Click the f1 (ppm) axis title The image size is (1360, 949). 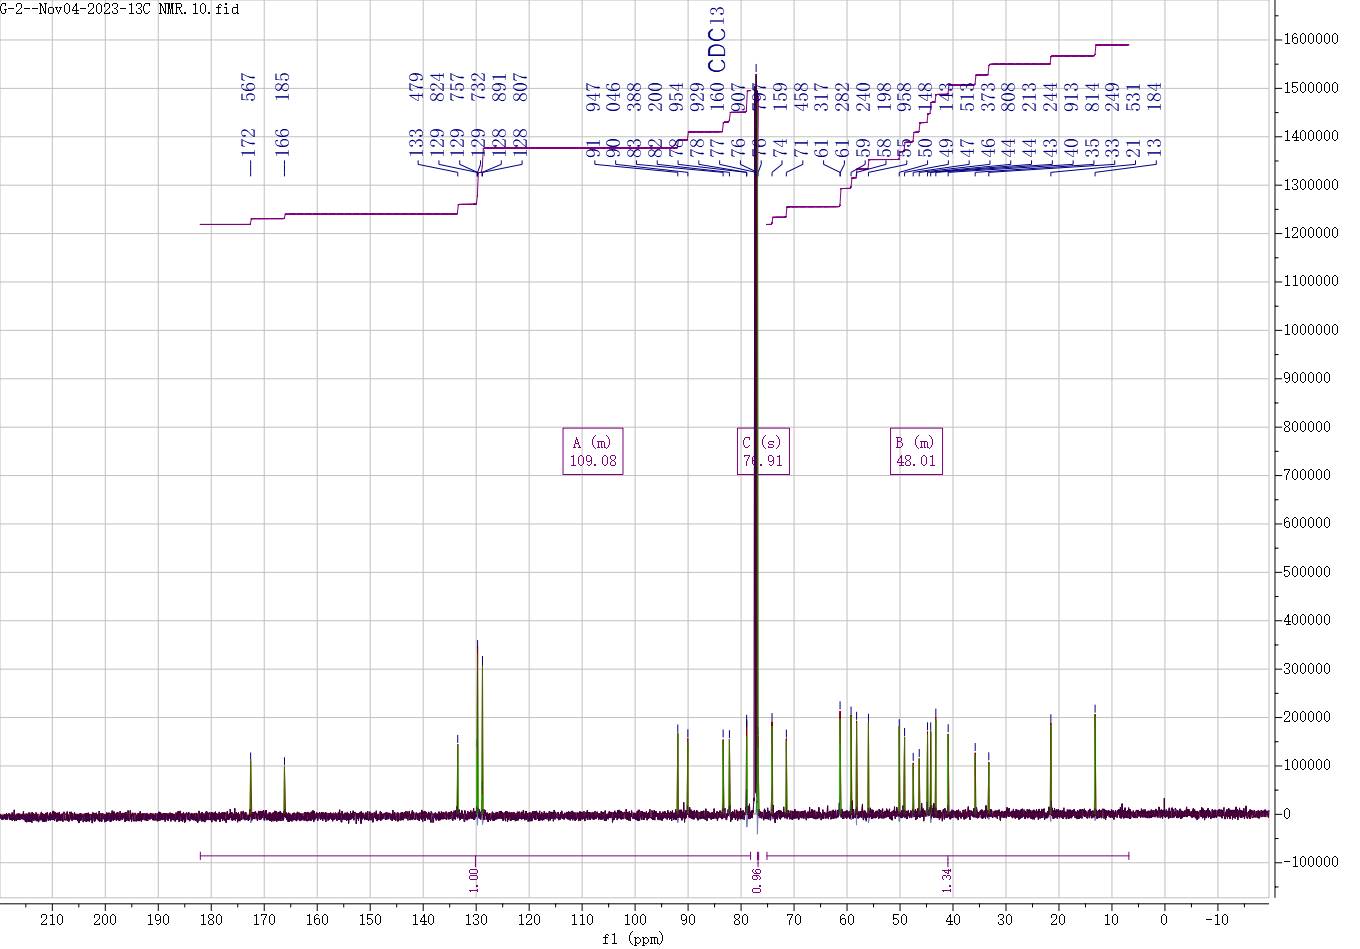coord(633,938)
